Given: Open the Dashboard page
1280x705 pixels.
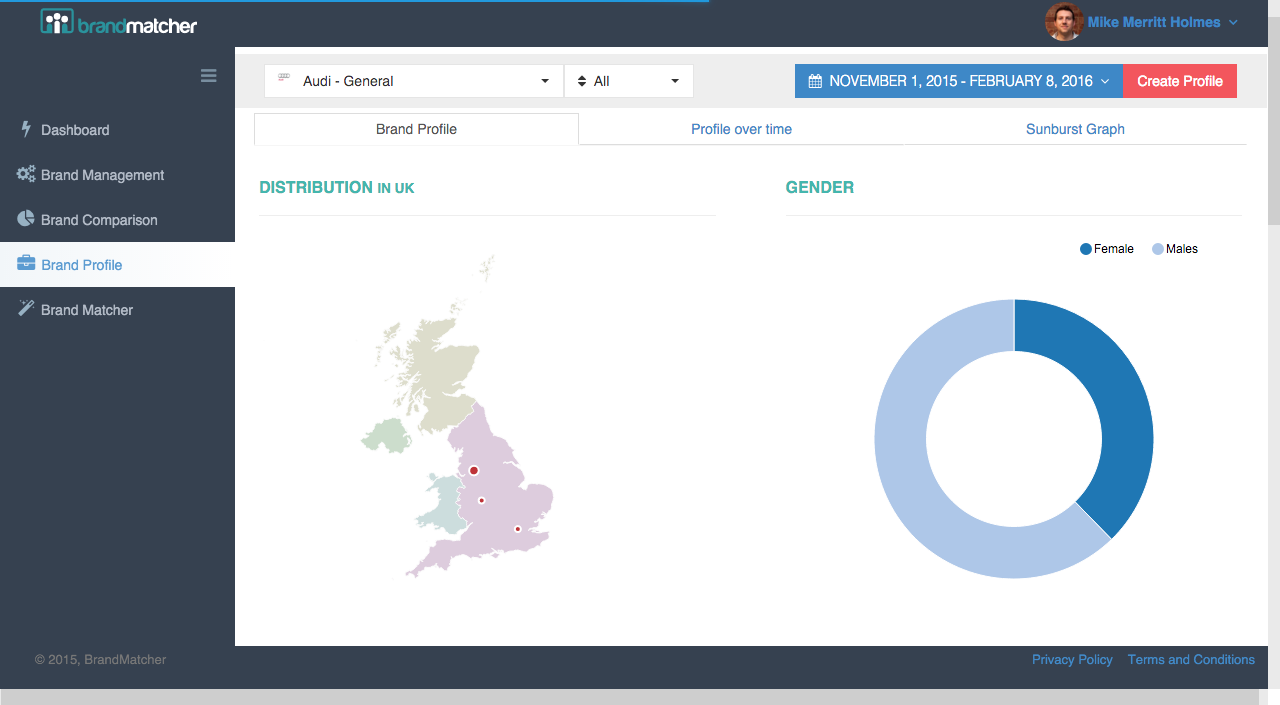Looking at the screenshot, I should [x=117, y=130].
